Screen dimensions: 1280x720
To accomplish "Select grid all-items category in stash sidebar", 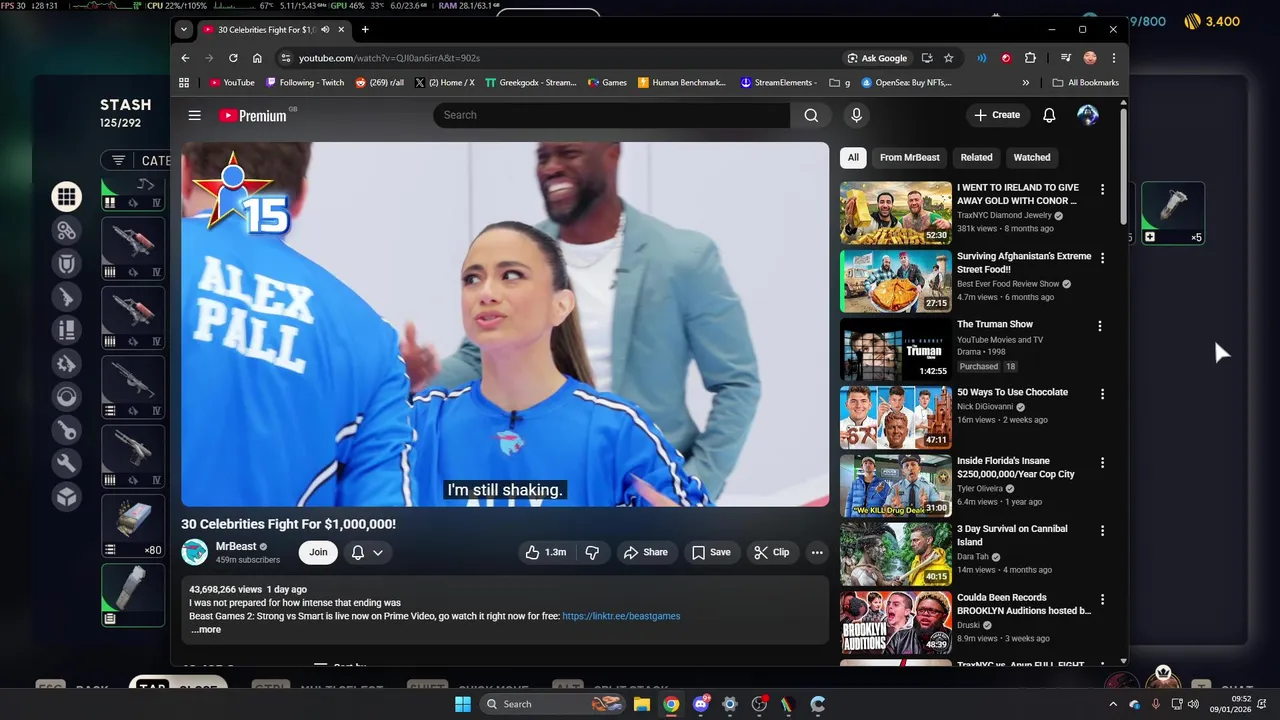I will click(67, 197).
